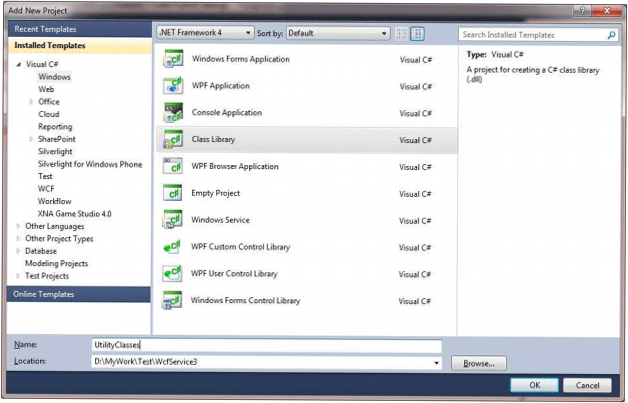Select the XNA Game Studio 4.0 category
This screenshot has width=628, height=403.
[x=74, y=214]
